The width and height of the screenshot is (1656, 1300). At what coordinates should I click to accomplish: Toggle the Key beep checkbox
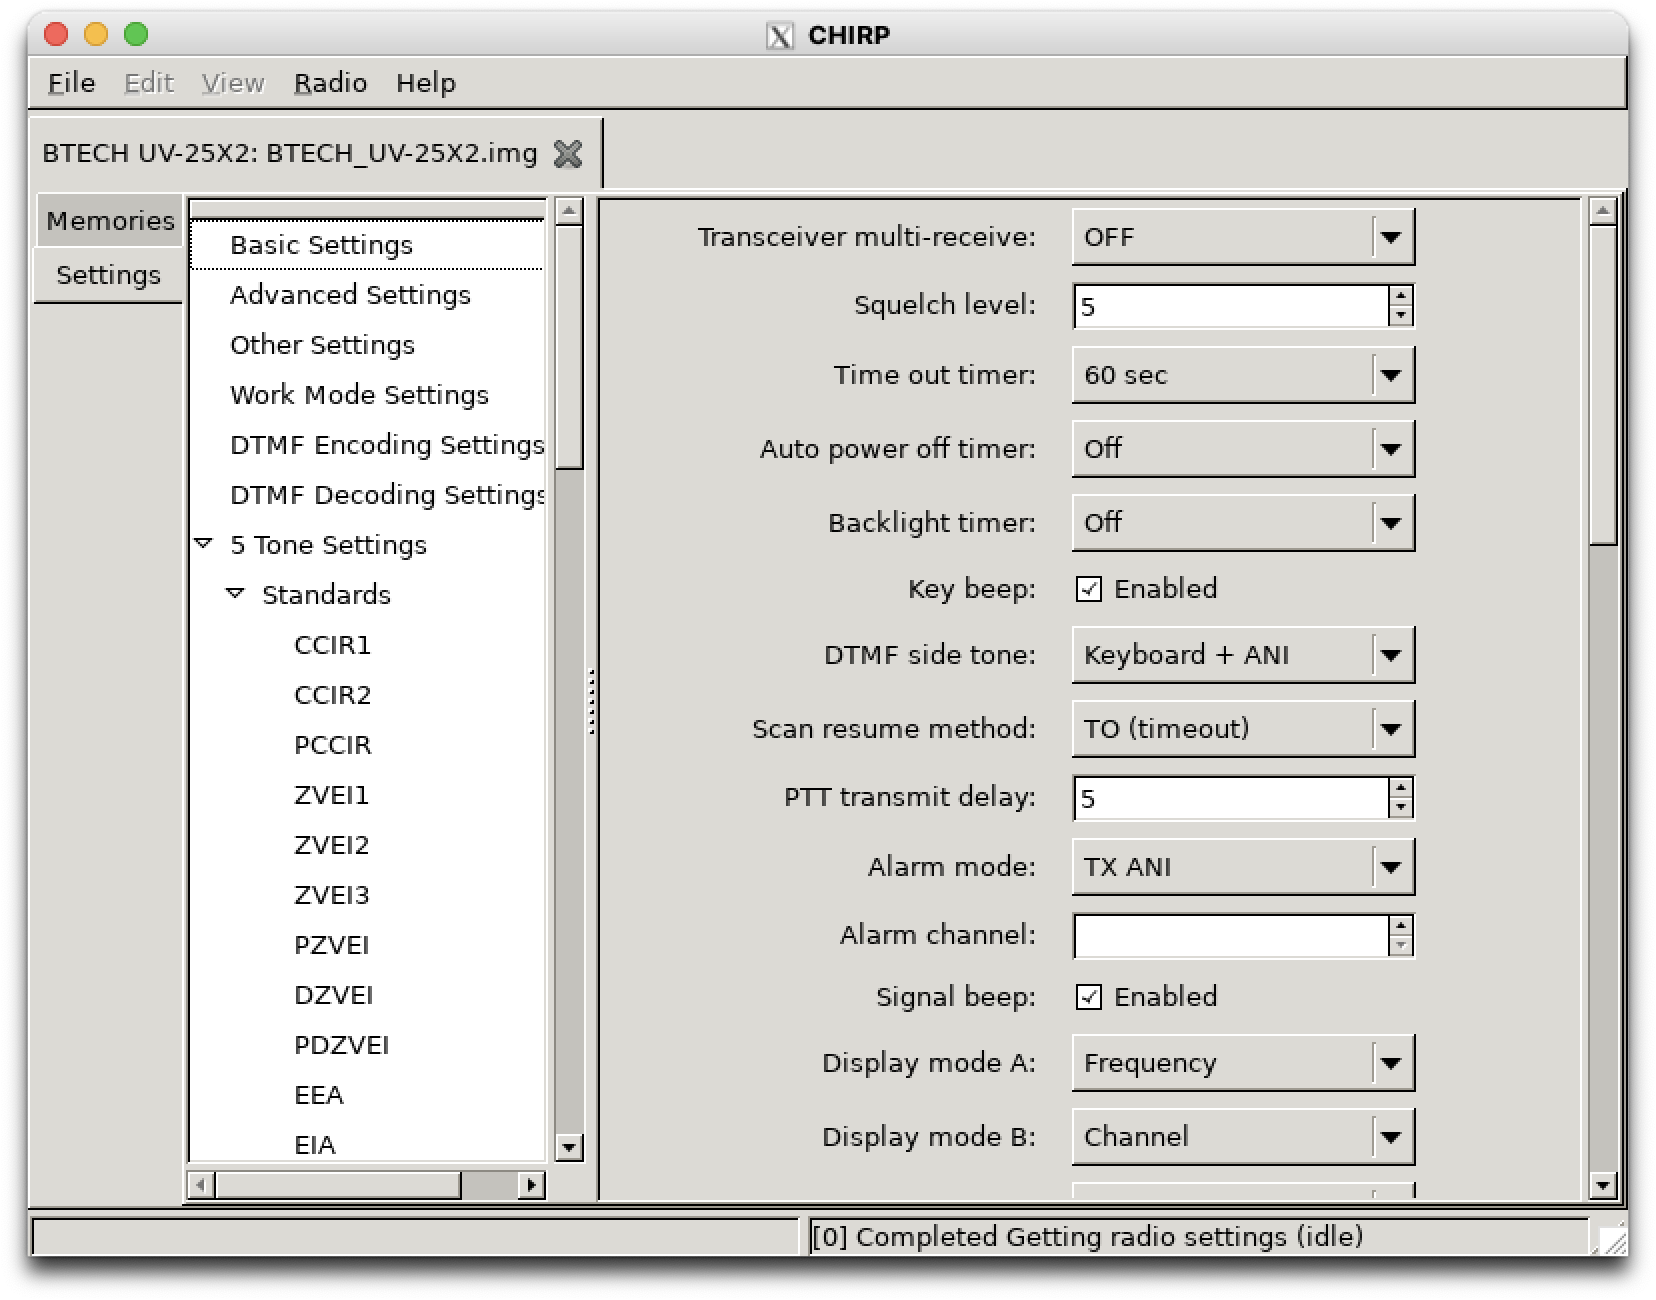[1089, 589]
